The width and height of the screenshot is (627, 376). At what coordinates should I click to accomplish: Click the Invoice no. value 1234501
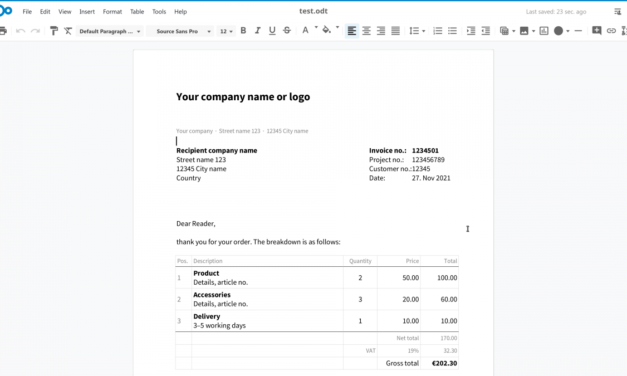425,150
